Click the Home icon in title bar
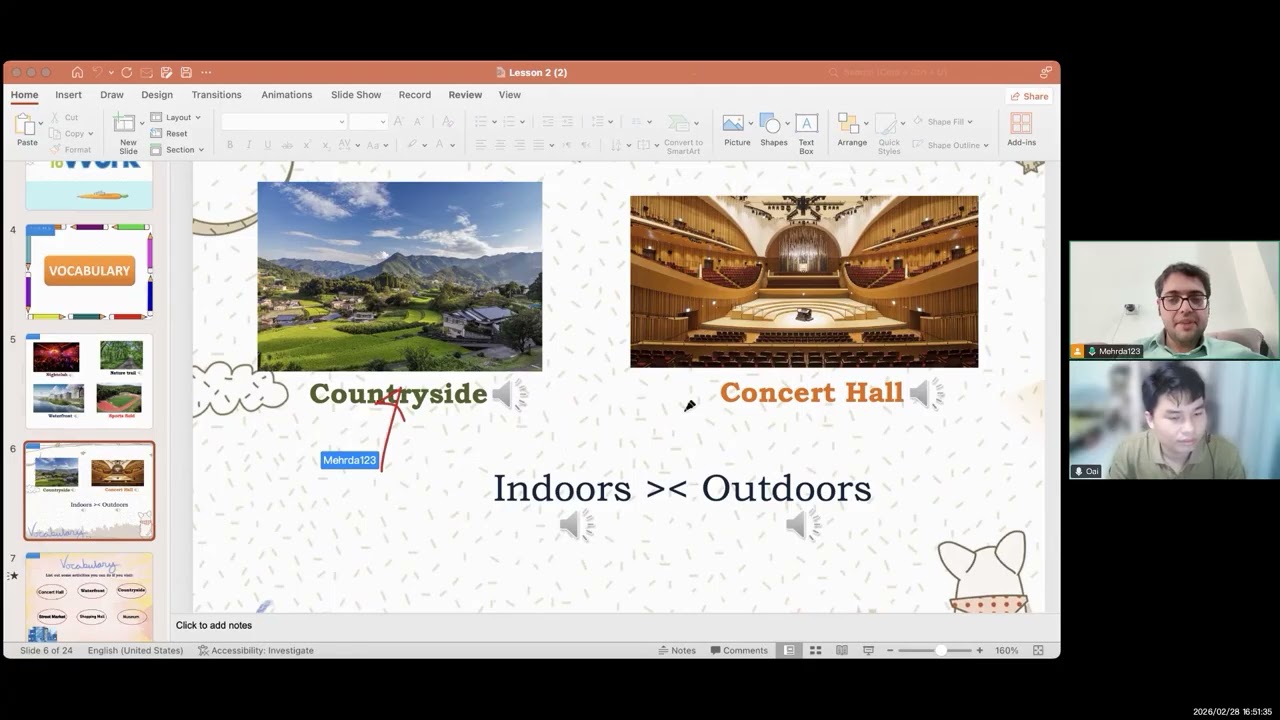Image resolution: width=1280 pixels, height=720 pixels. (x=77, y=72)
